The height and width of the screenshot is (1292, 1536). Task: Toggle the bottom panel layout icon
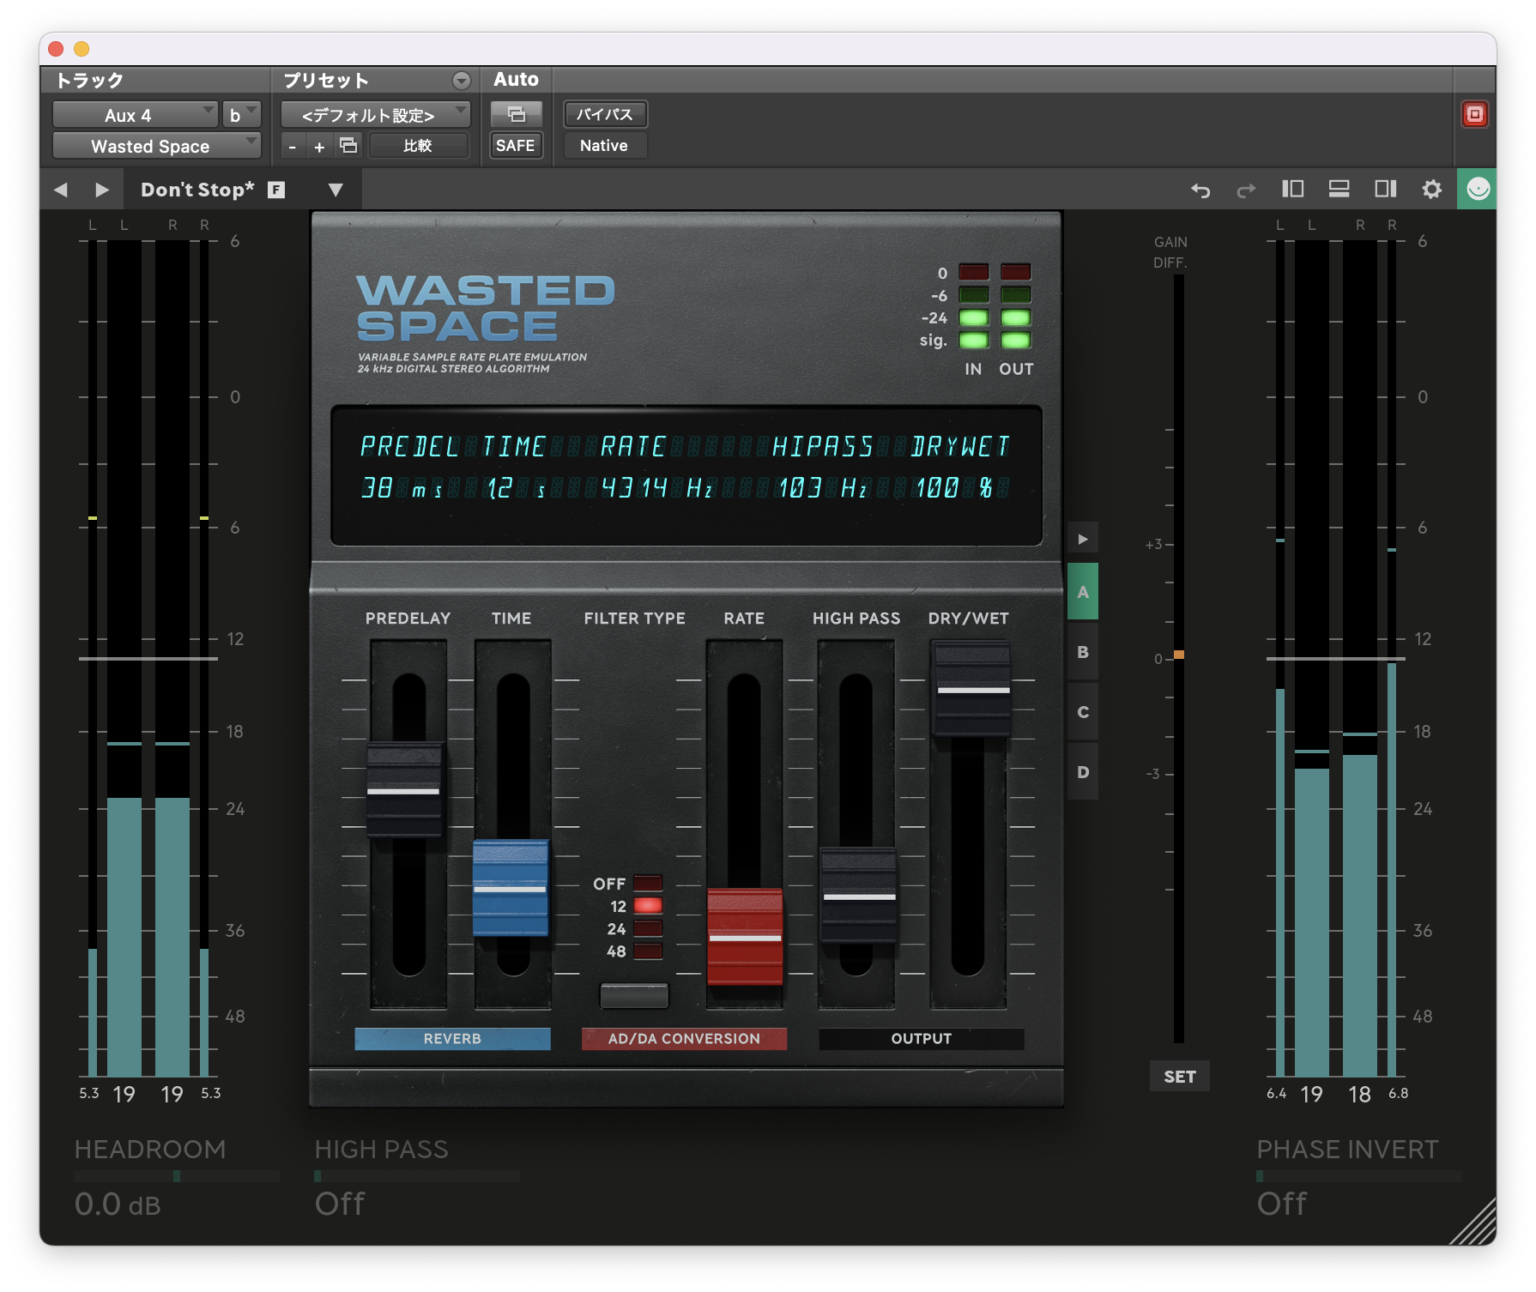[x=1339, y=189]
